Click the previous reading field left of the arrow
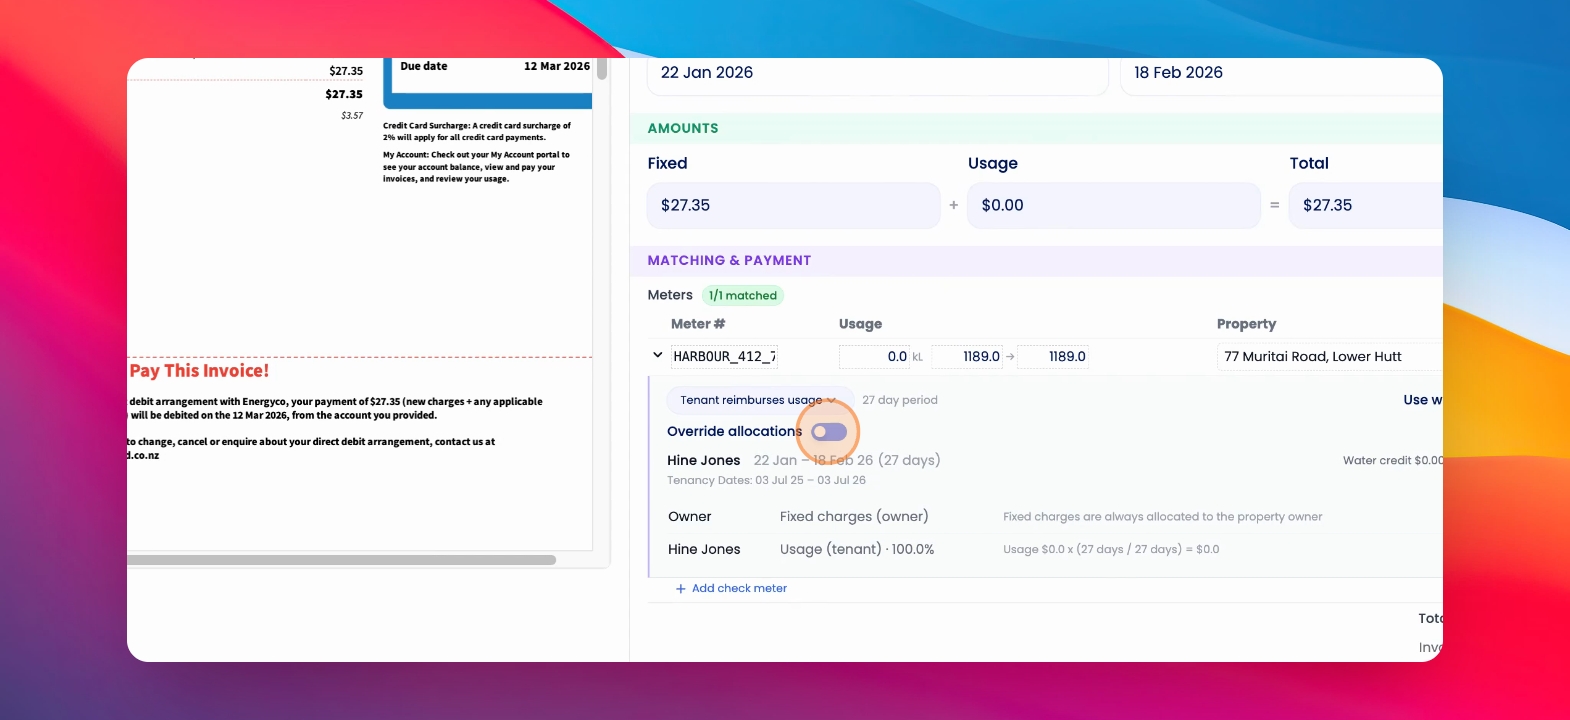The height and width of the screenshot is (720, 1570). pyautogui.click(x=967, y=357)
